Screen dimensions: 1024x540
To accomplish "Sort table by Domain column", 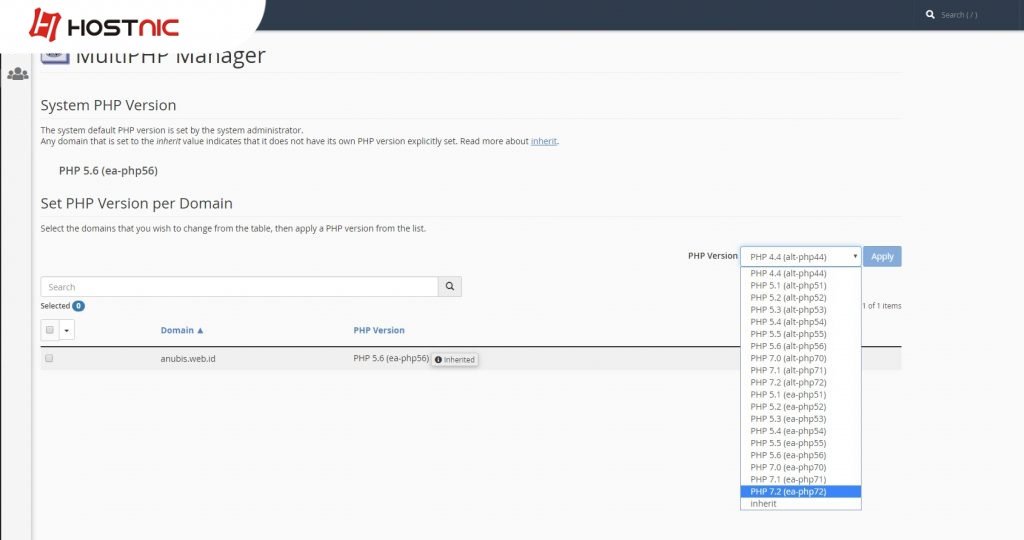I will click(182, 330).
